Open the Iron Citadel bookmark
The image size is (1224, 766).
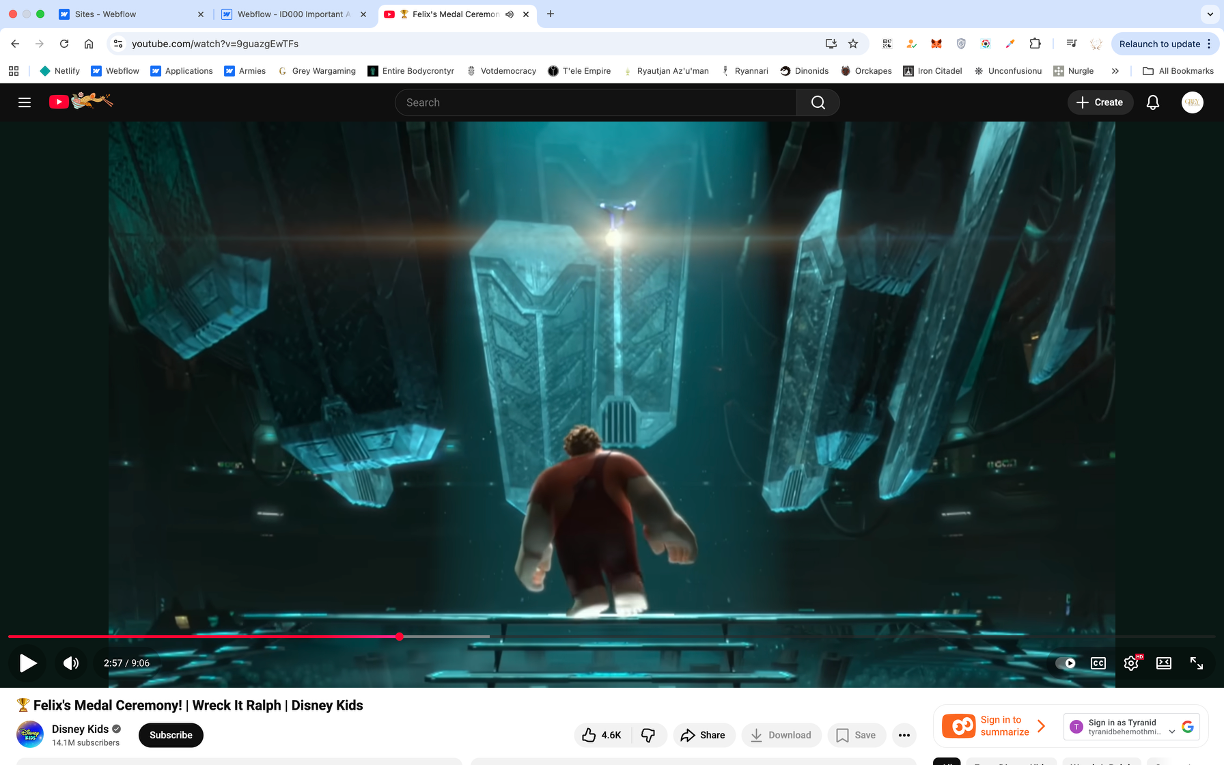click(x=933, y=71)
